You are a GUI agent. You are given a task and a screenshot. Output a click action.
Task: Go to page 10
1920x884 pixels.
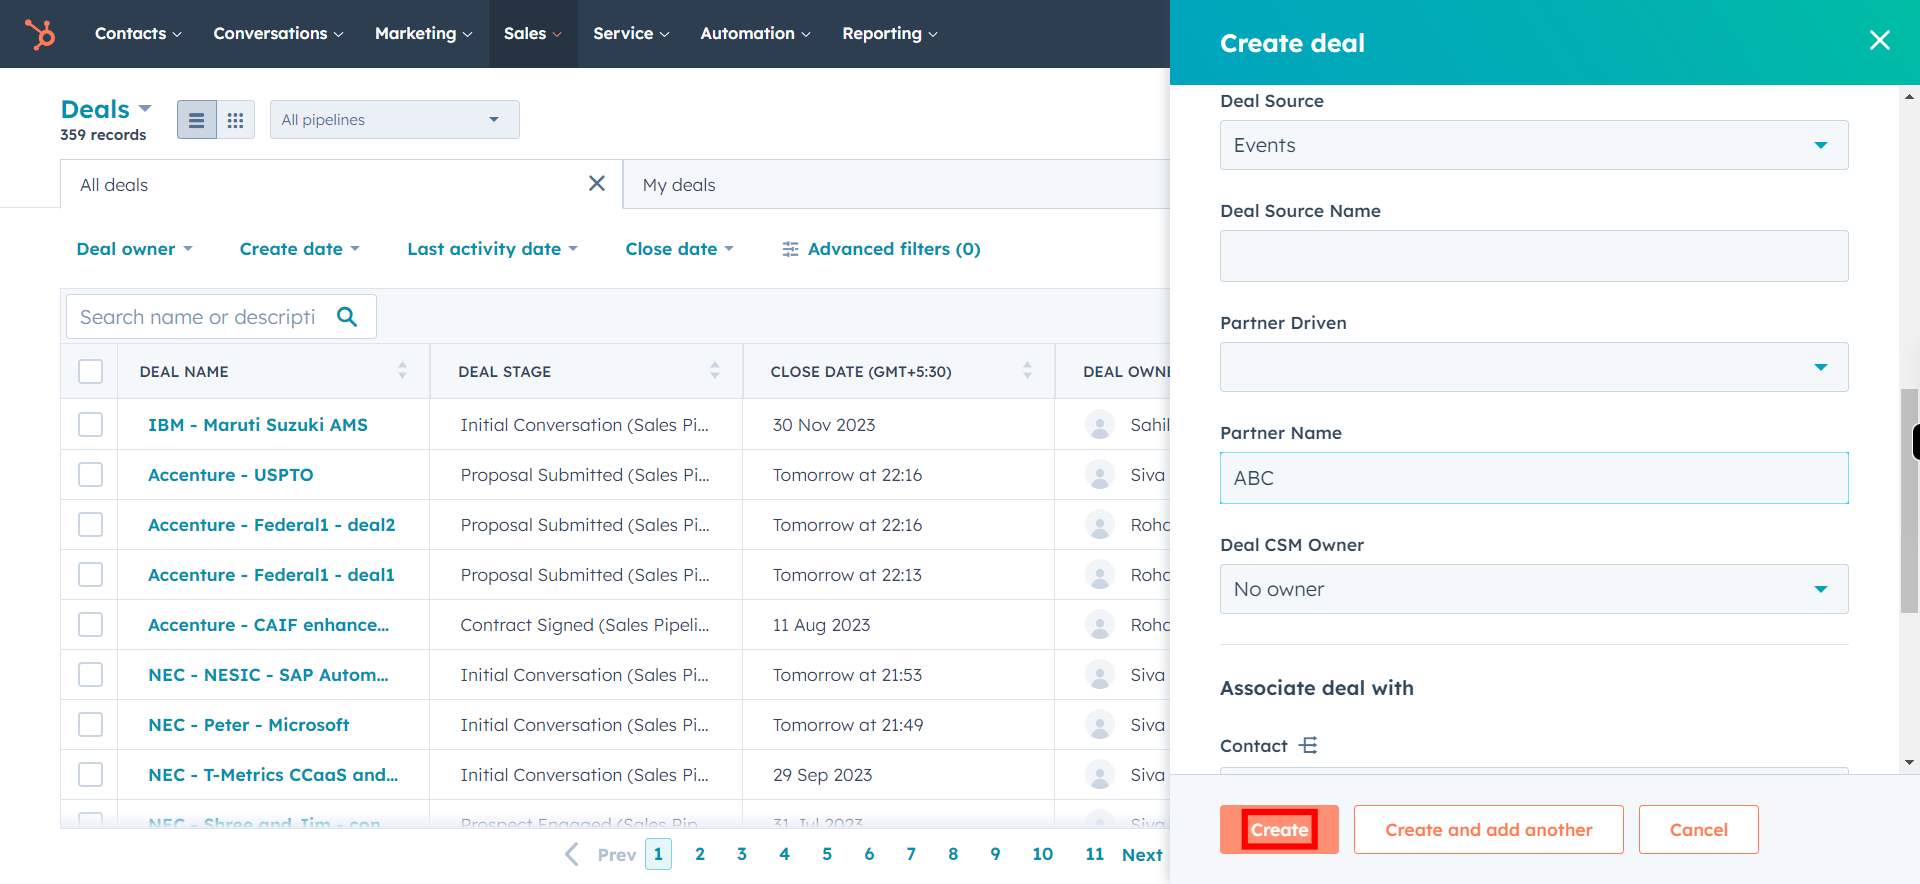[x=1043, y=854]
